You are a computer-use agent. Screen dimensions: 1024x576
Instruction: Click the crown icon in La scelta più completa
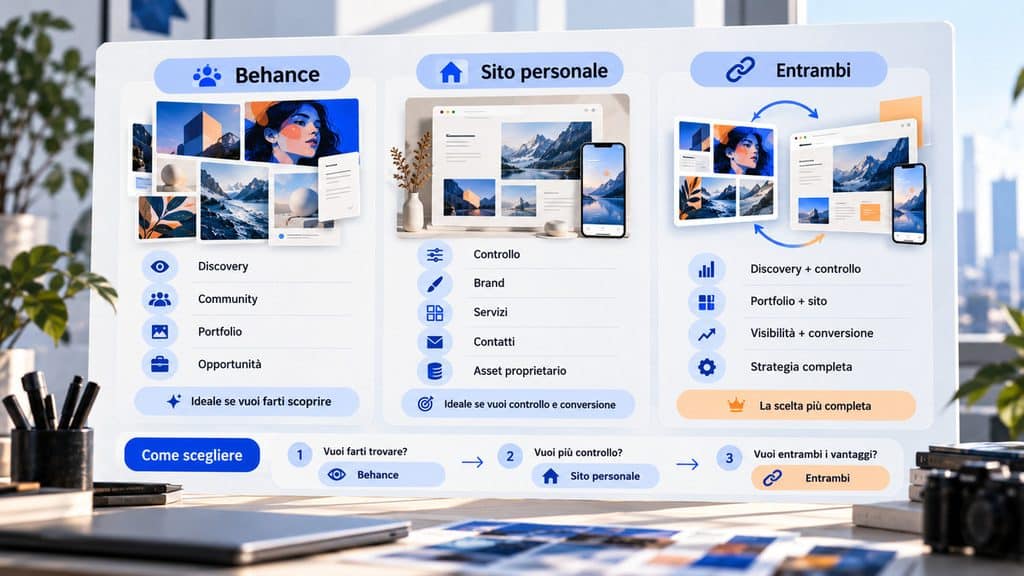point(736,405)
